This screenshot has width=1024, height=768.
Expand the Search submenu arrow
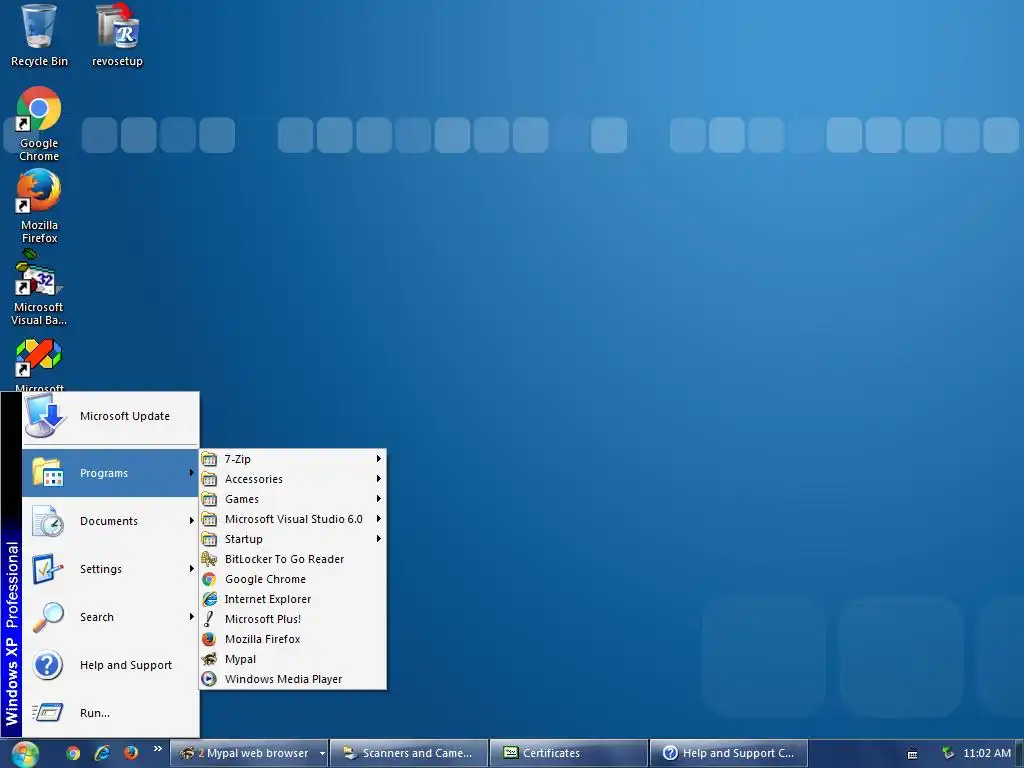[191, 617]
